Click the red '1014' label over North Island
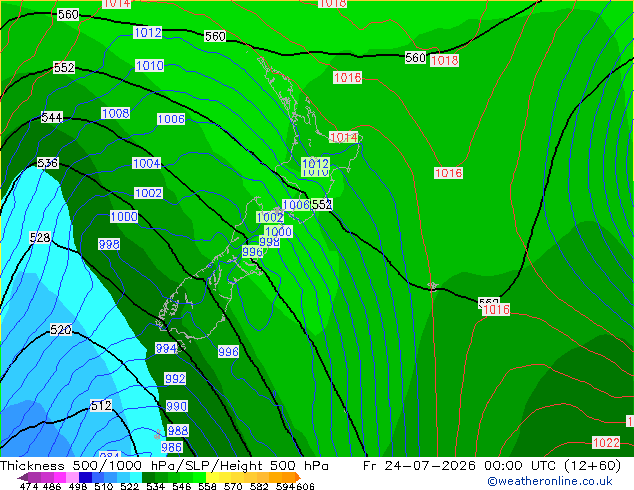Image resolution: width=634 pixels, height=490 pixels. click(344, 137)
